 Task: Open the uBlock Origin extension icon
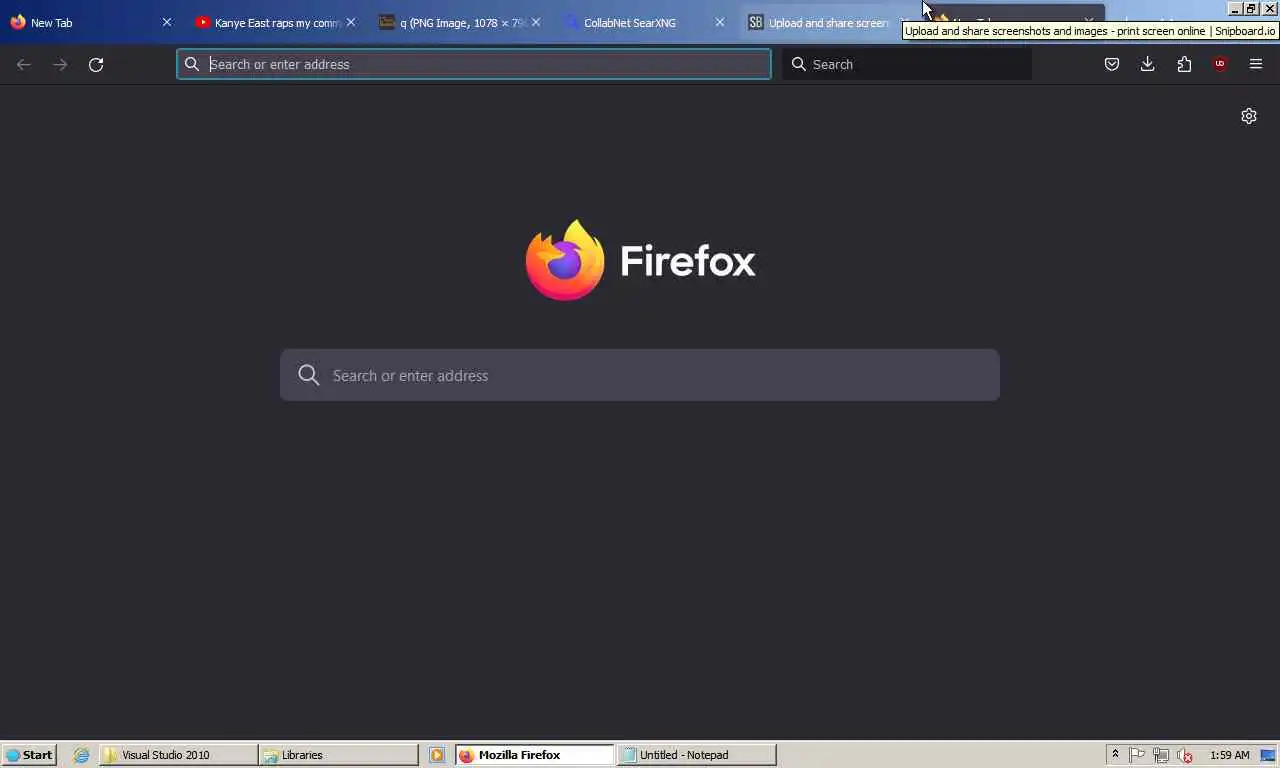[x=1220, y=64]
